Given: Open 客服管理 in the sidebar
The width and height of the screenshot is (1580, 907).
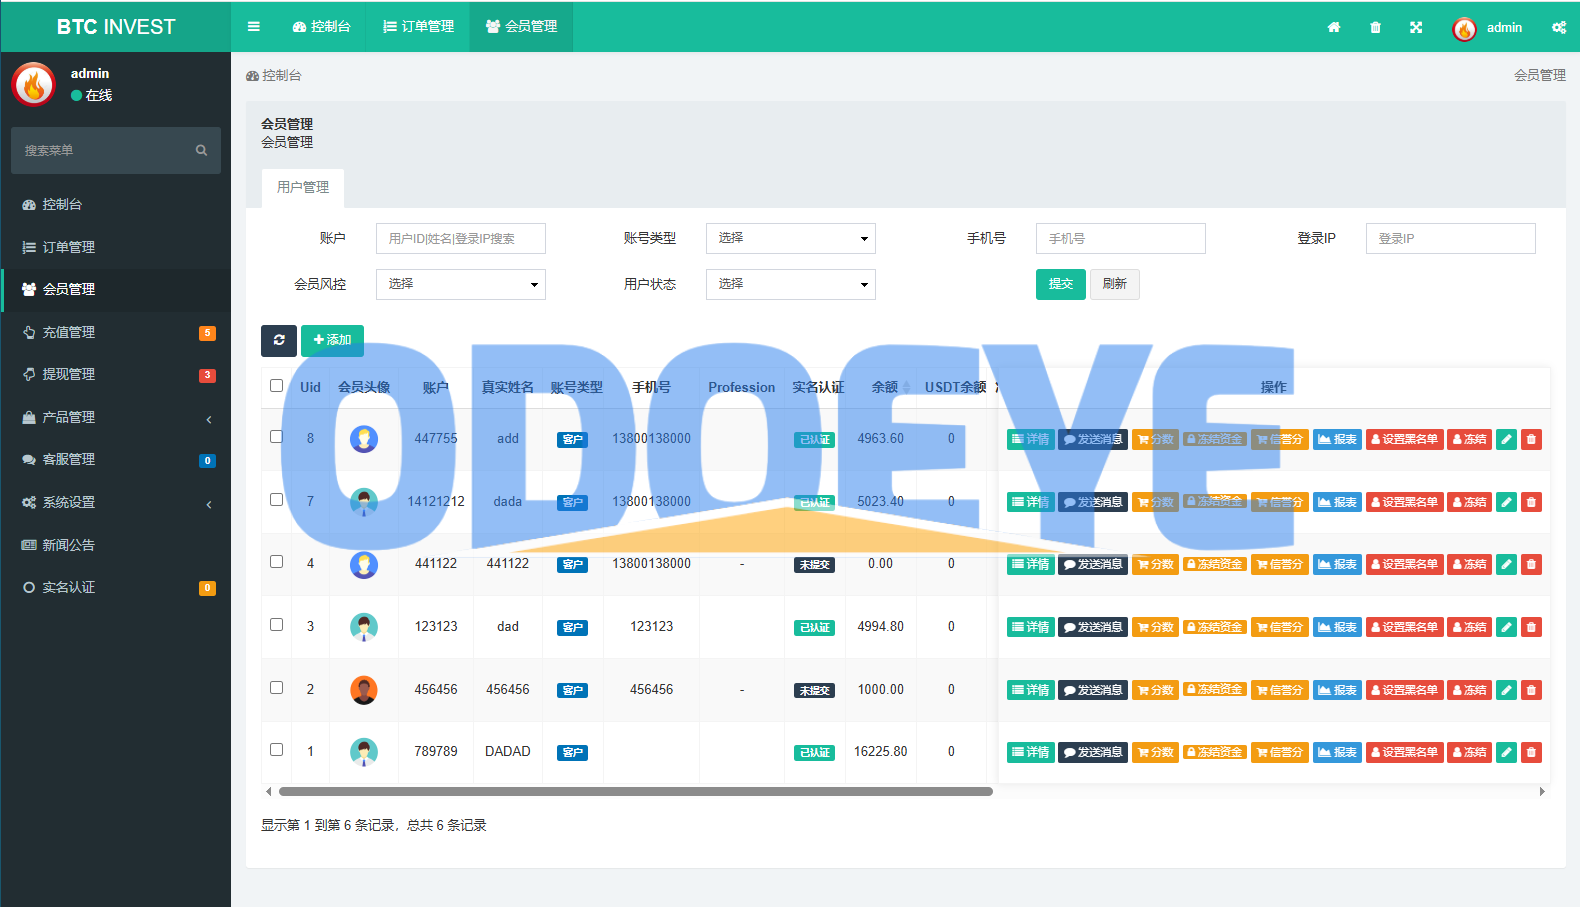Looking at the screenshot, I should [x=116, y=459].
